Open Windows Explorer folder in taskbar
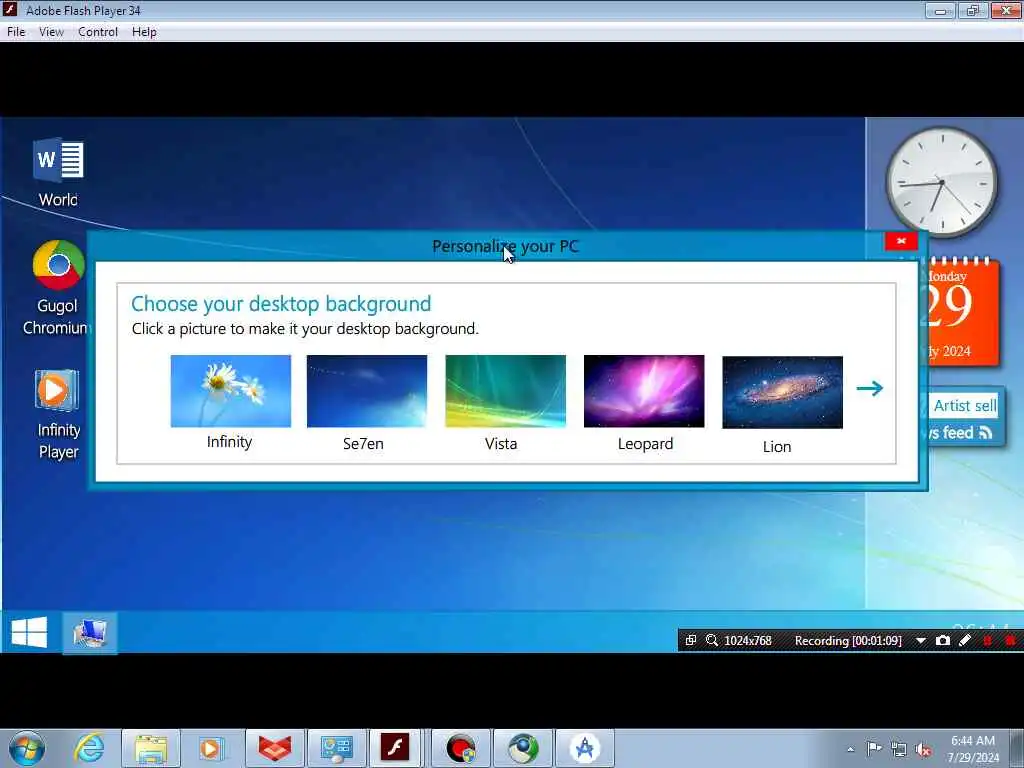This screenshot has width=1024, height=768. click(x=151, y=748)
